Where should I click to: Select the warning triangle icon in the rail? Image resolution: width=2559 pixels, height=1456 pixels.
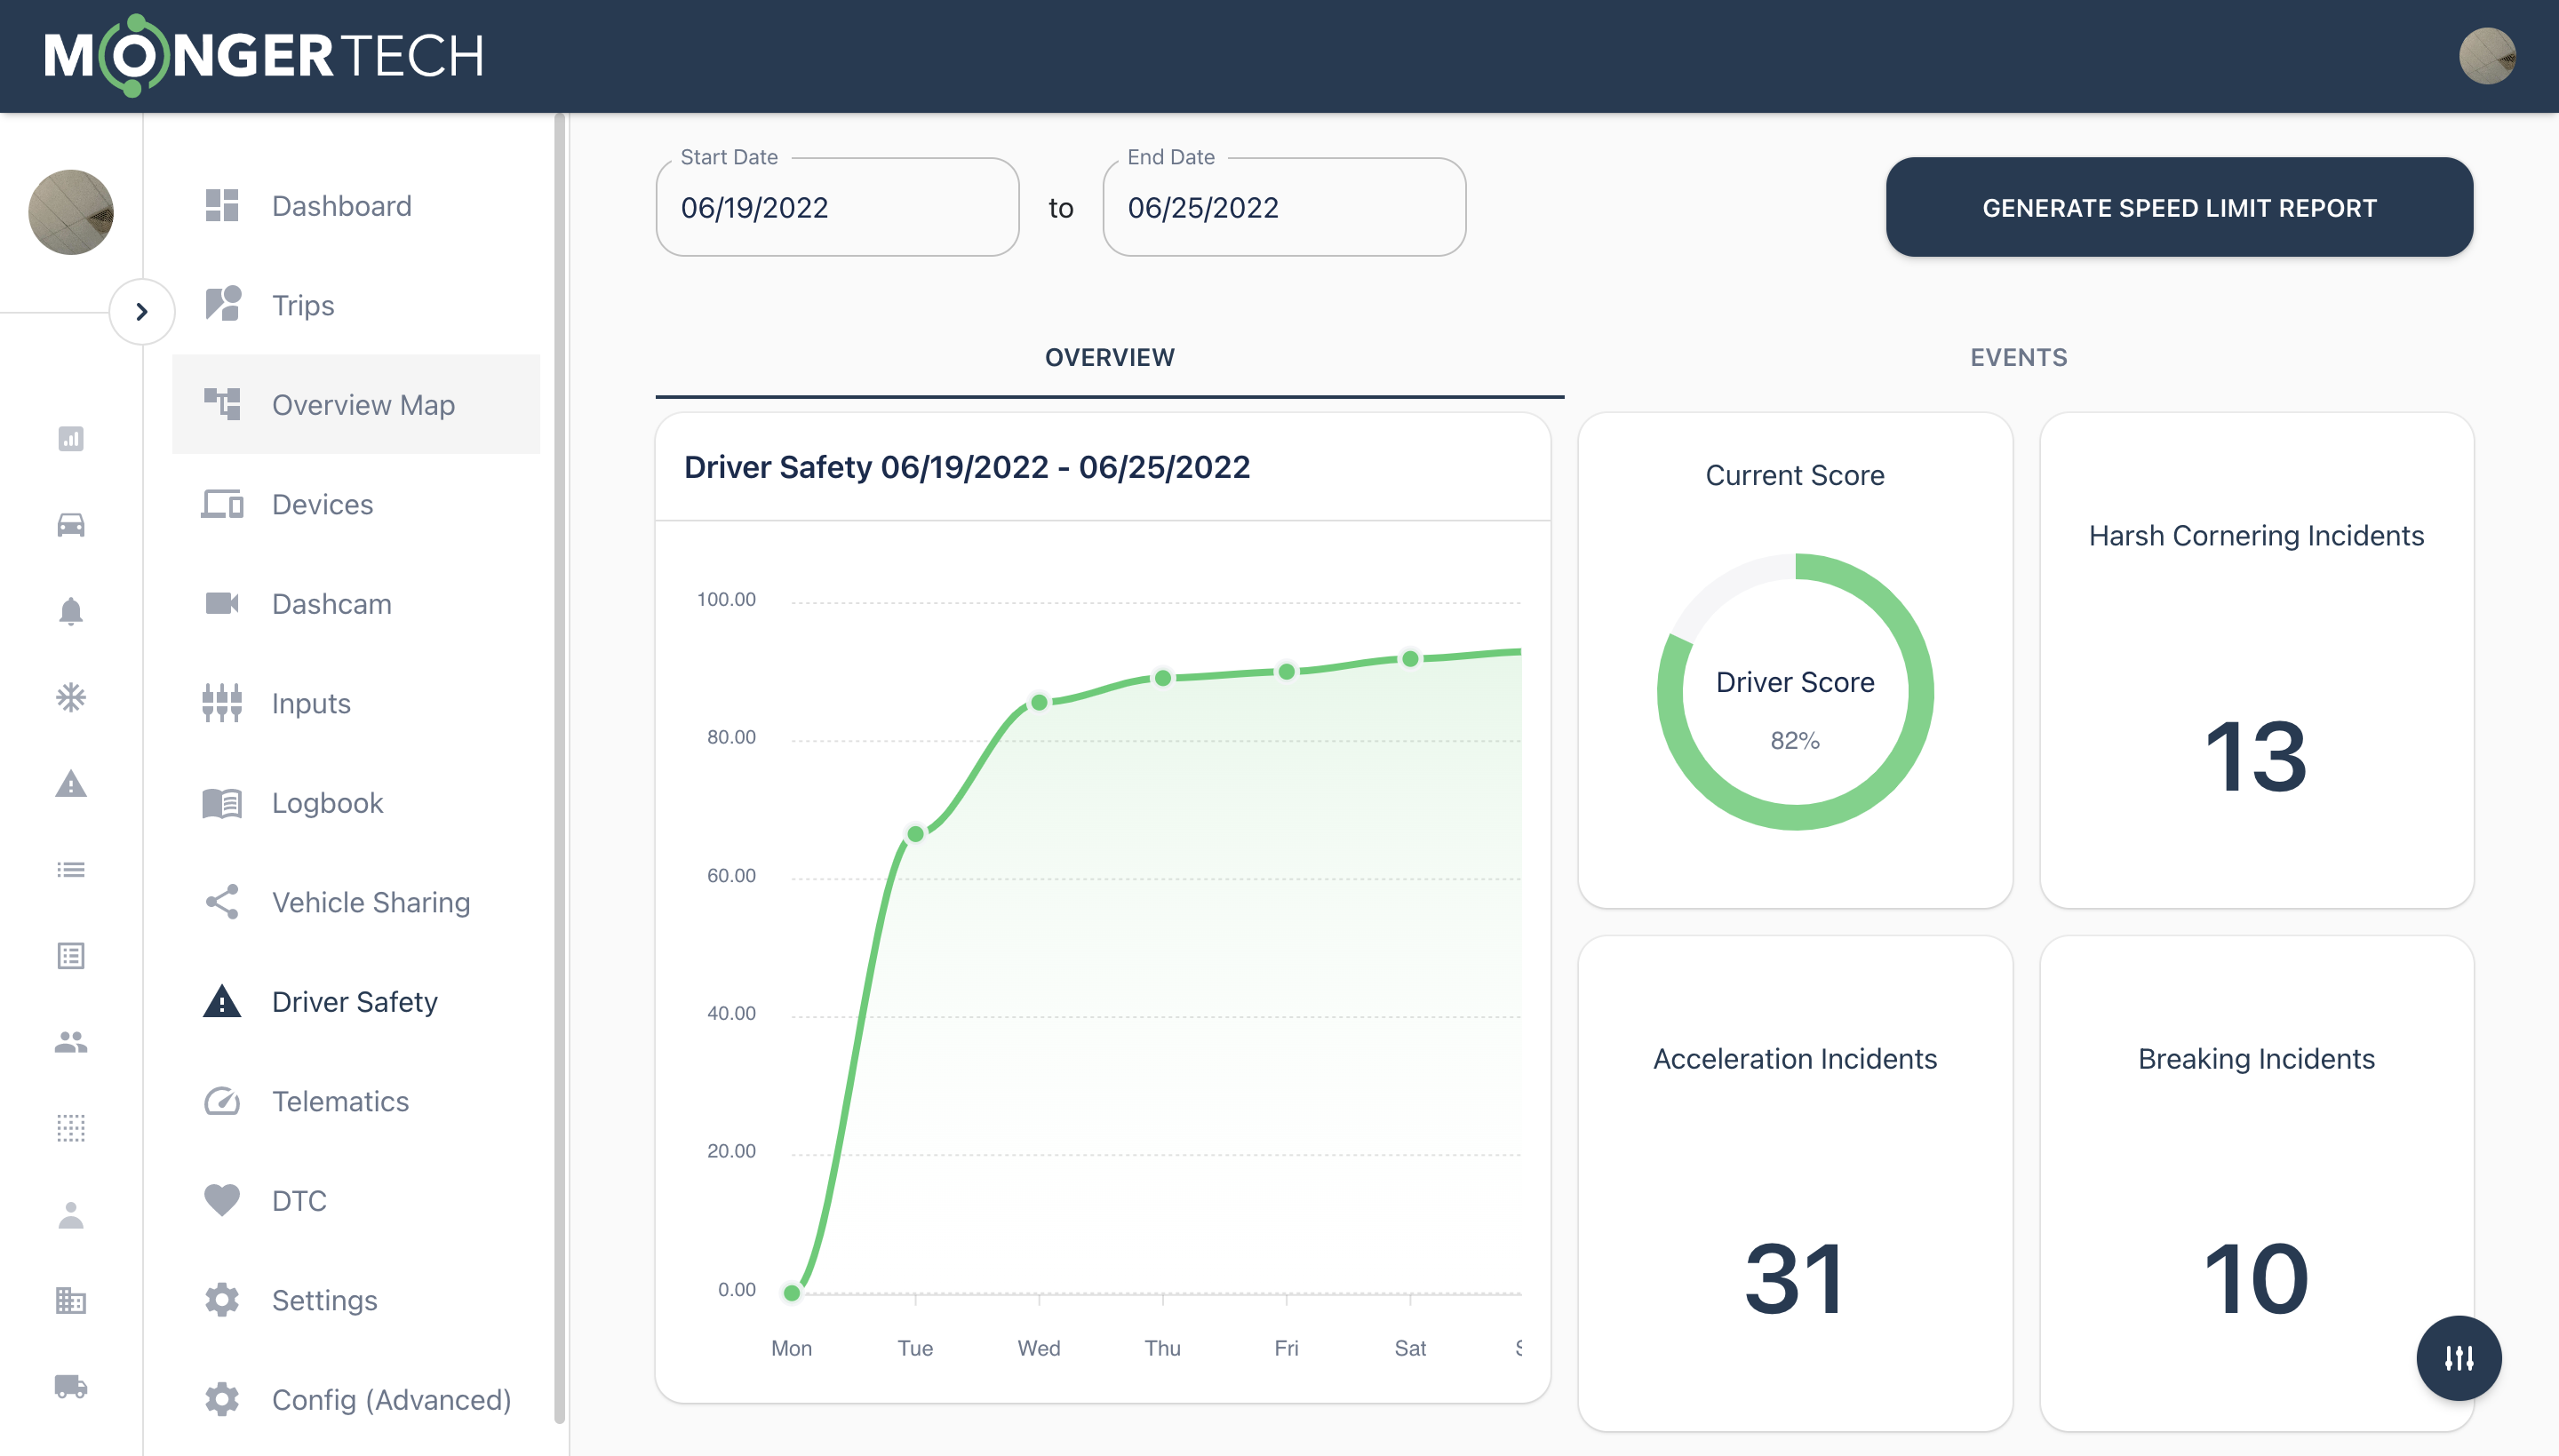(70, 784)
